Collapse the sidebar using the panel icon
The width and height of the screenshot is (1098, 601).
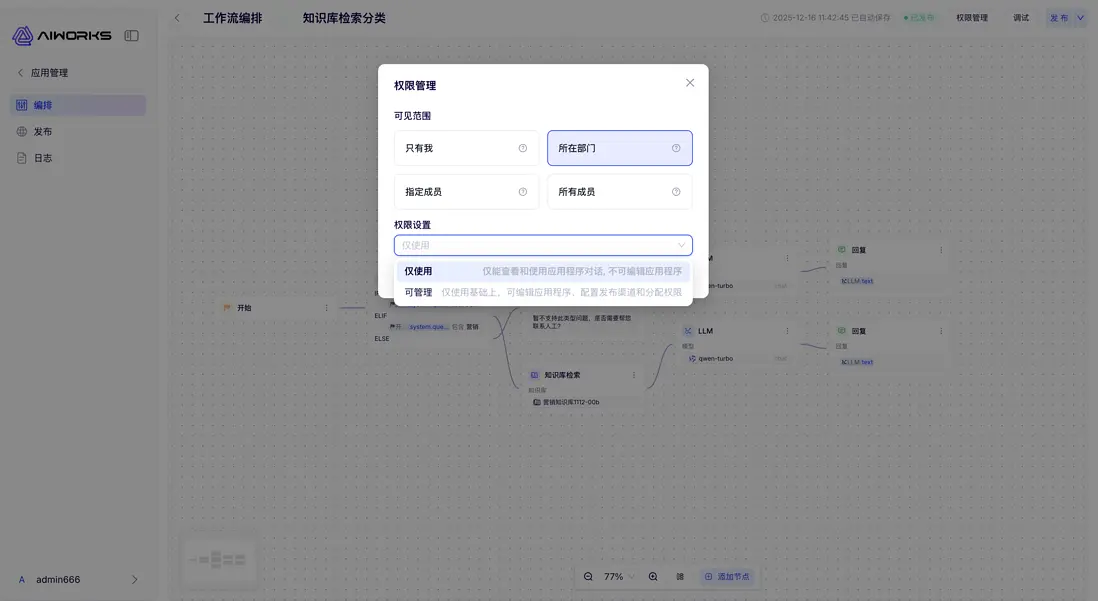[131, 33]
